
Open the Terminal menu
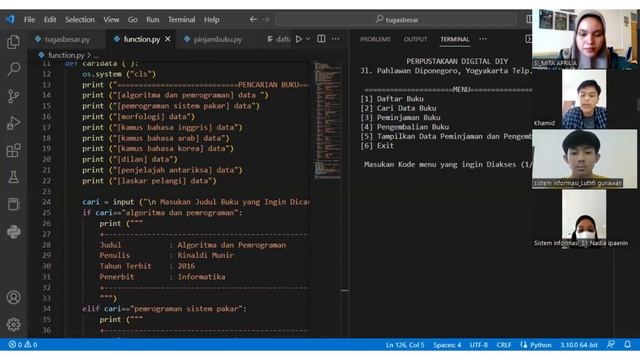[x=182, y=20]
